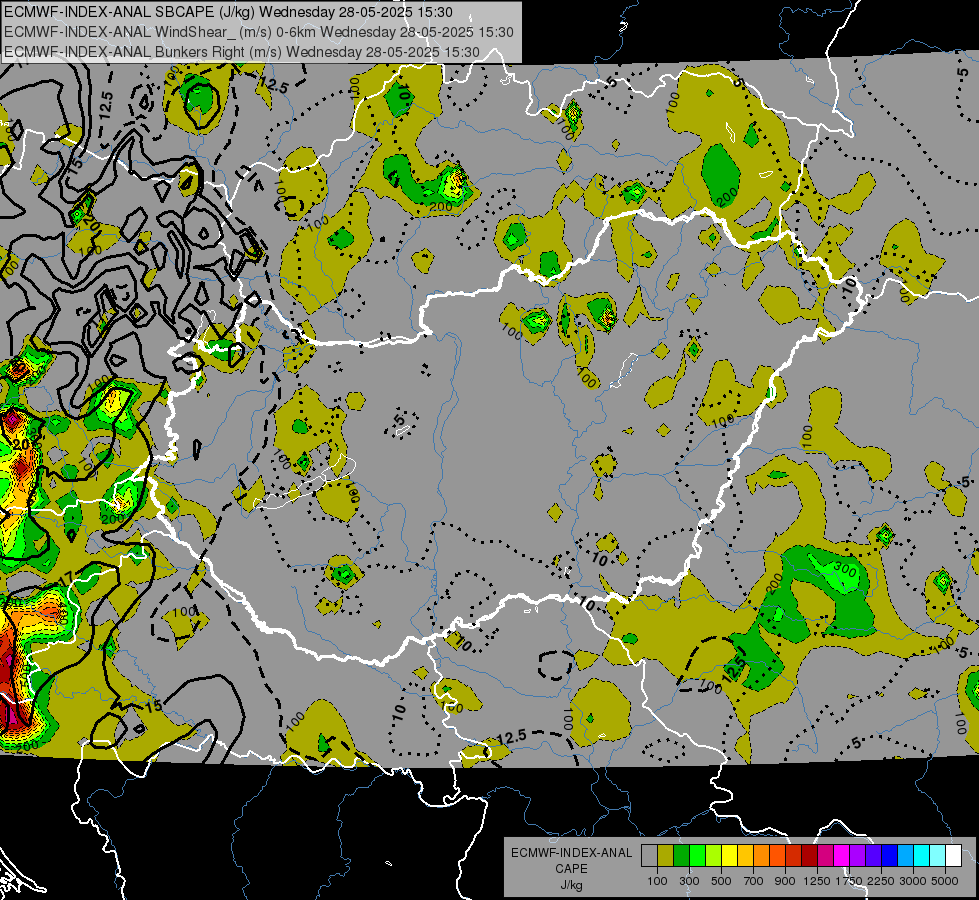
Task: Select the pure yellow legend swatch
Action: coord(729,855)
